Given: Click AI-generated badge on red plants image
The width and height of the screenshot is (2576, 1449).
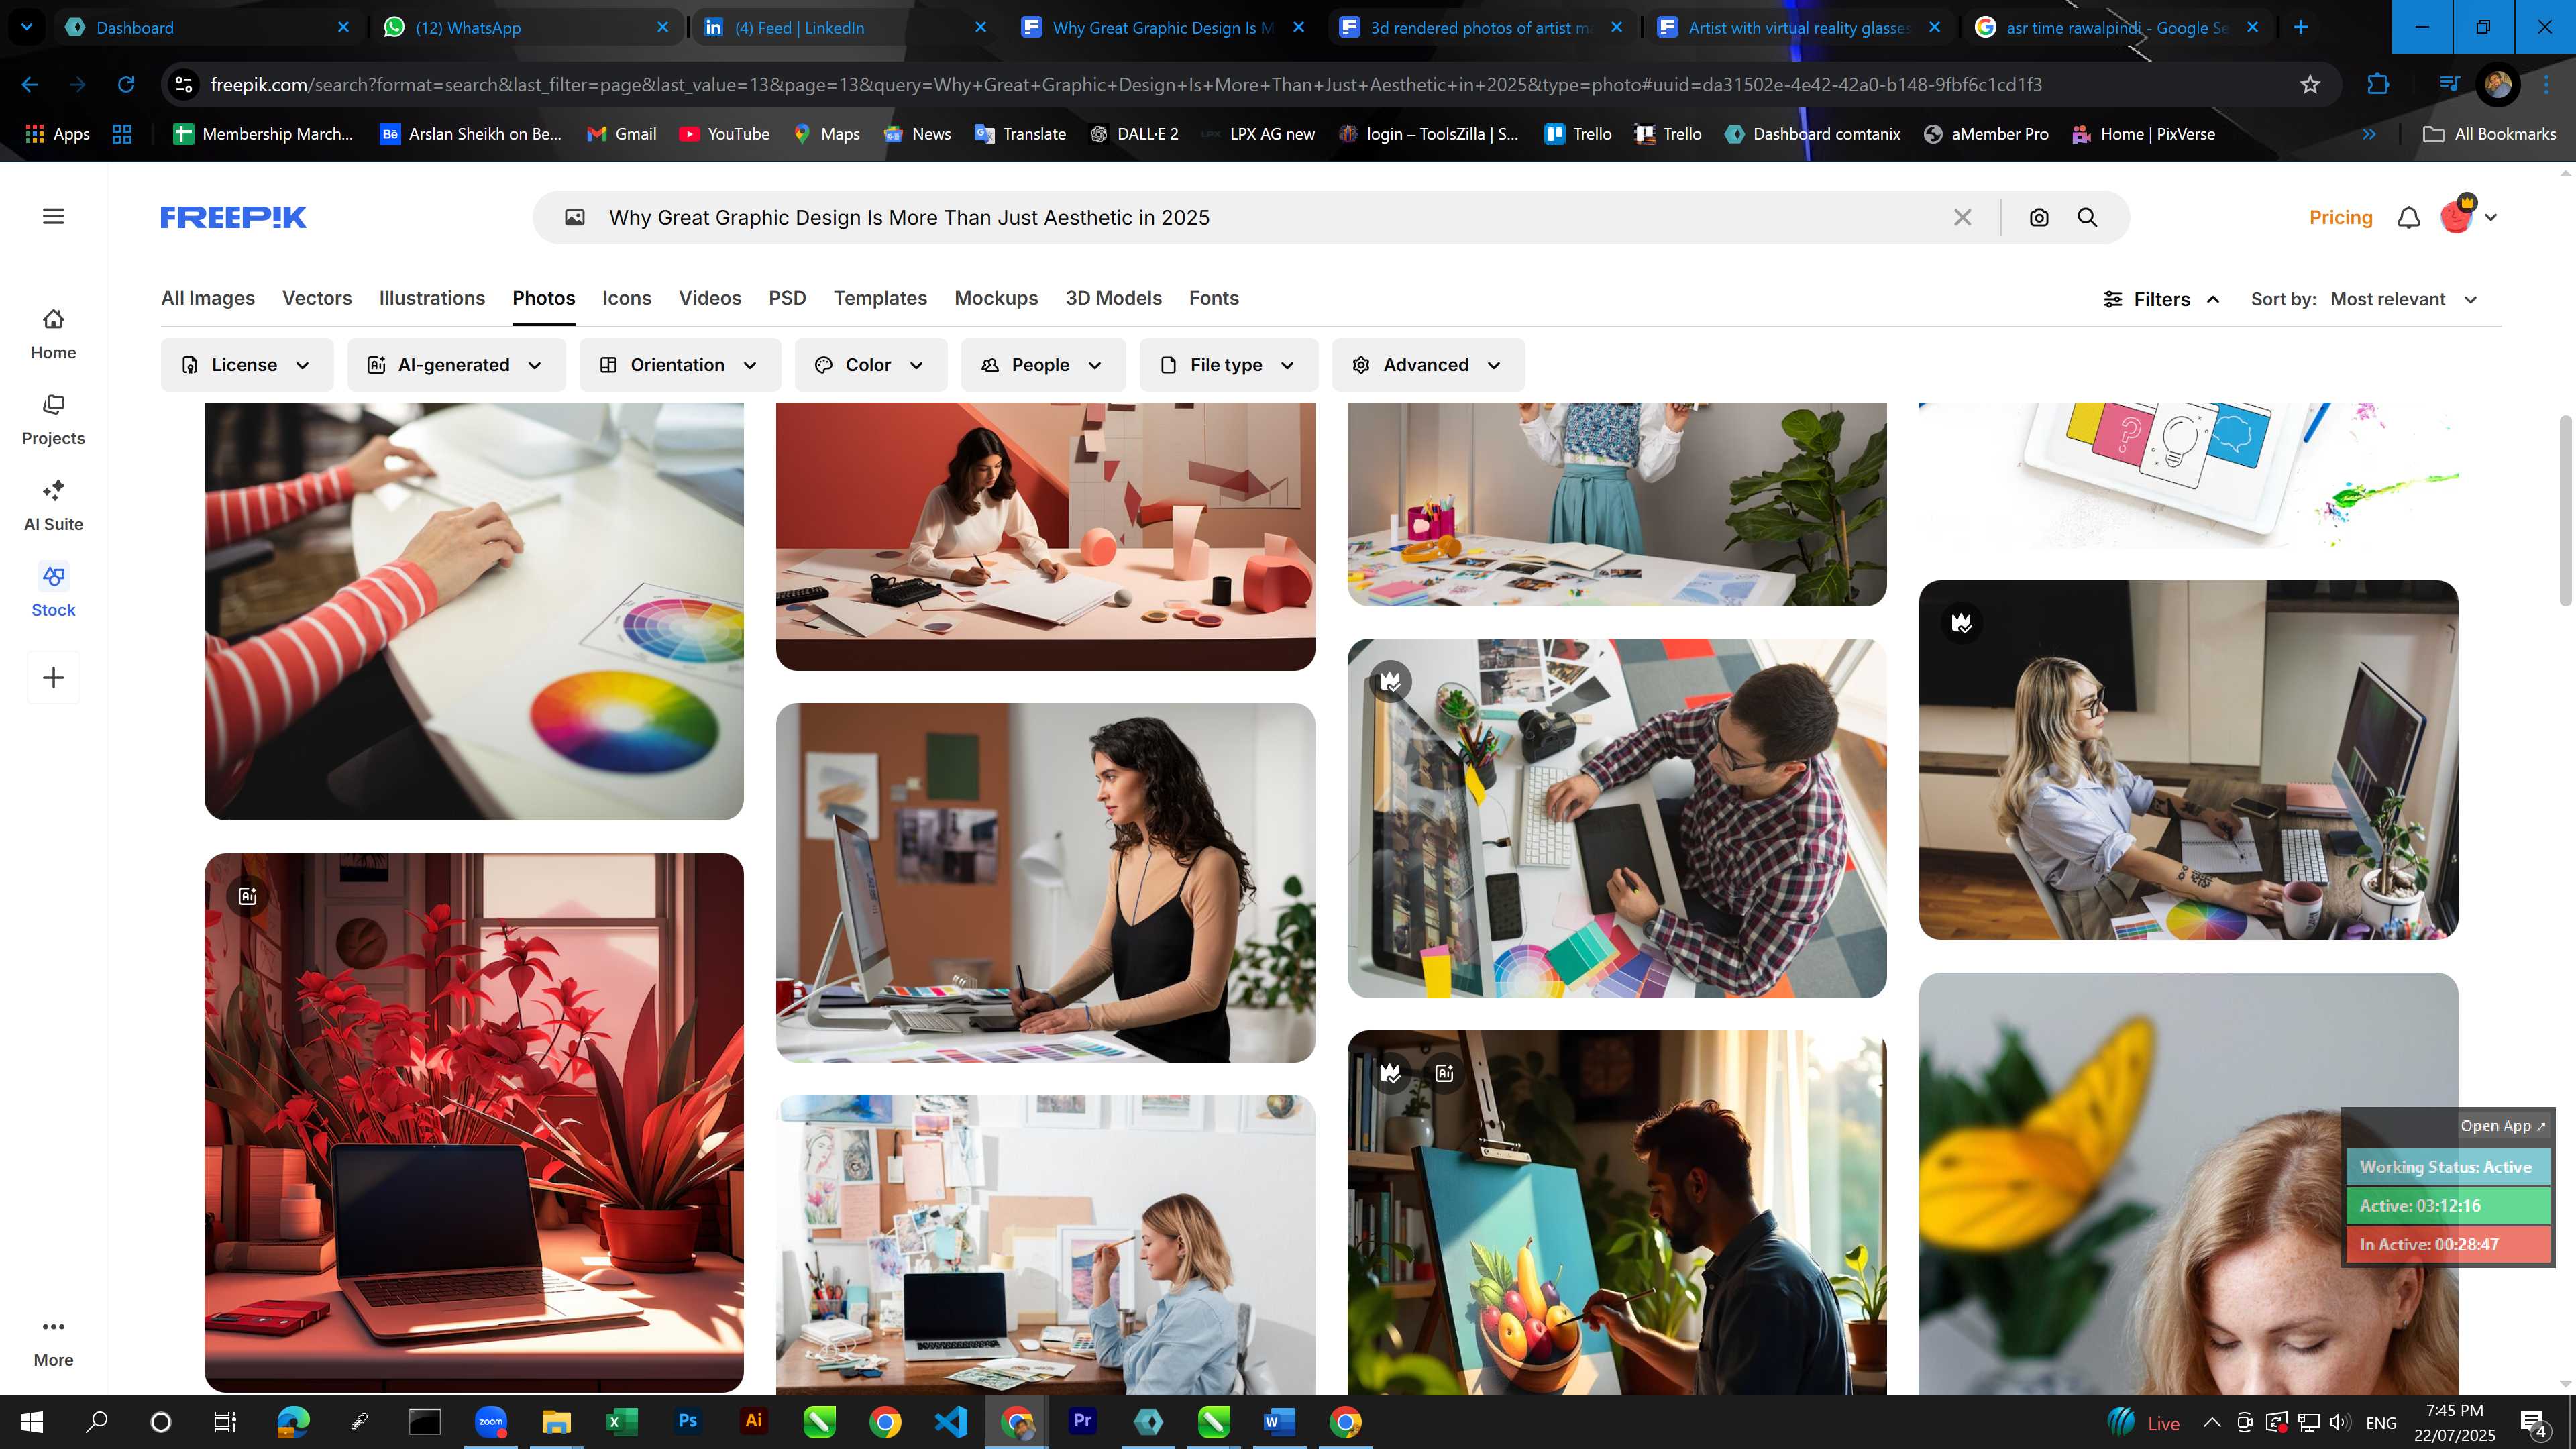Looking at the screenshot, I should pos(247,896).
